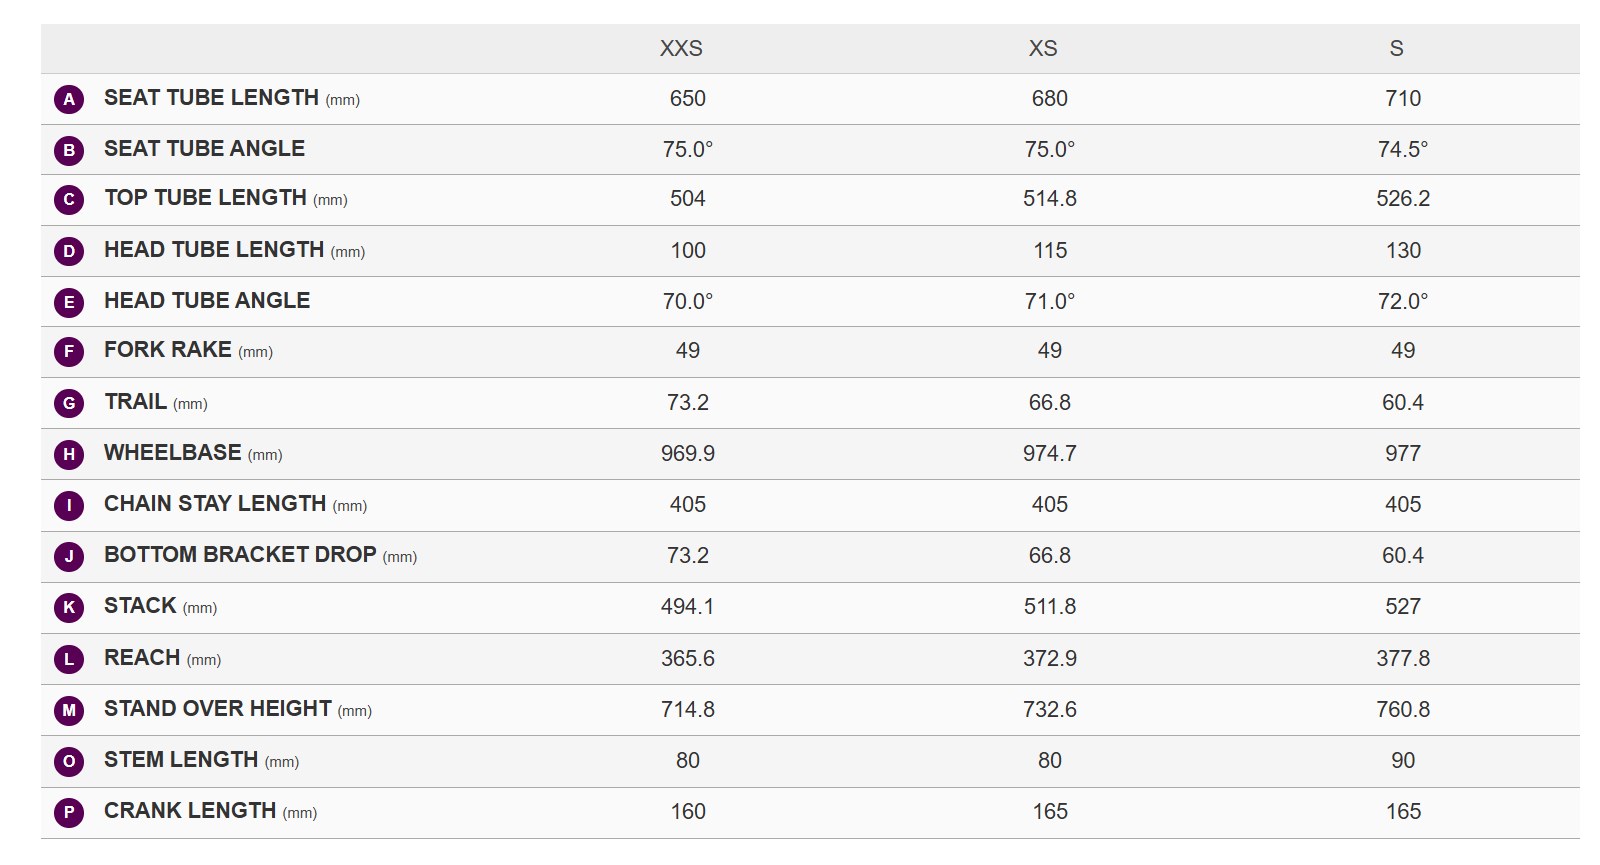This screenshot has height=865, width=1600.
Task: Click the O badge next to Stem Length
Action: pos(69,761)
